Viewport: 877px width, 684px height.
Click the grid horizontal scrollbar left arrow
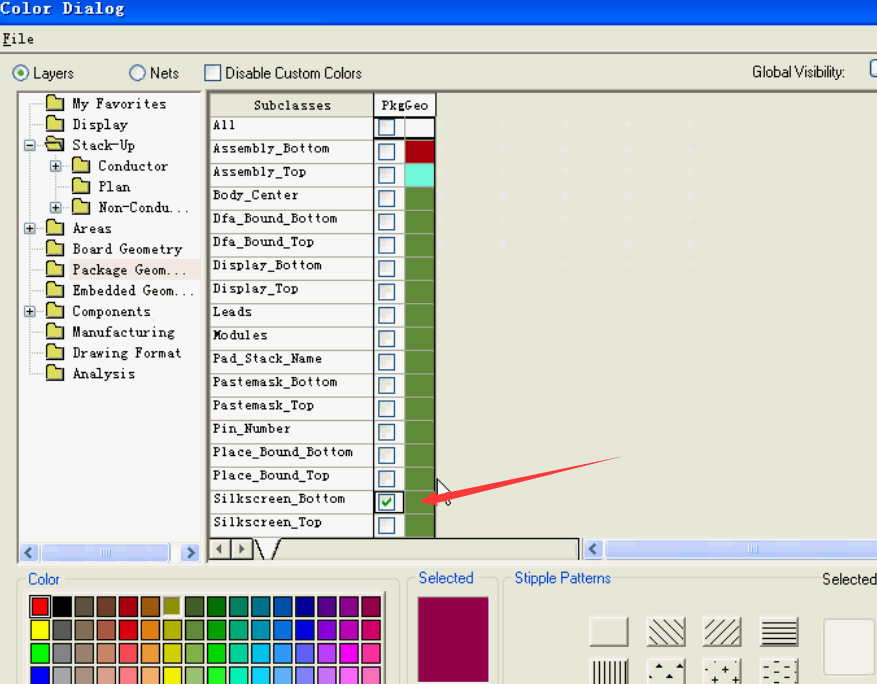pyautogui.click(x=594, y=549)
